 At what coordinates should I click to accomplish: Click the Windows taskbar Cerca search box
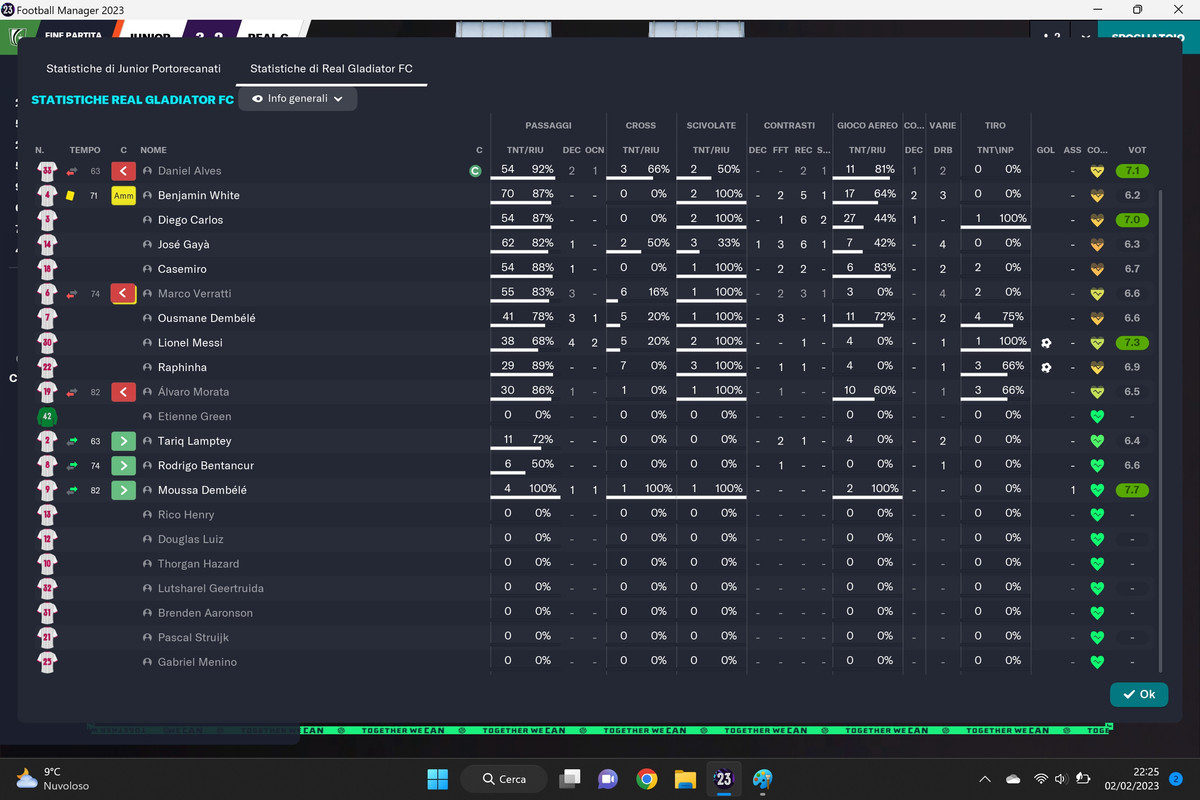[504, 779]
